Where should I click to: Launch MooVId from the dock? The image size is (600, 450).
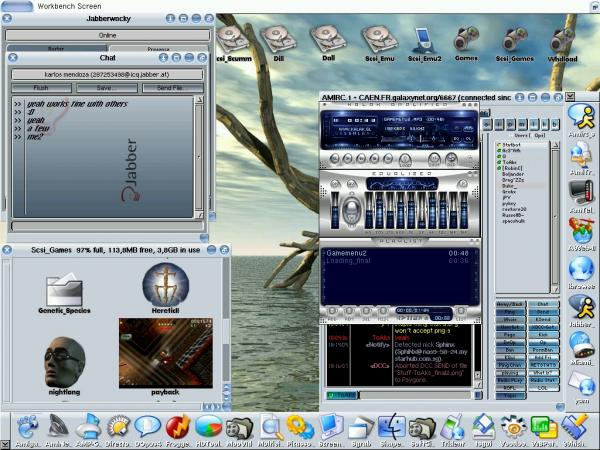[x=239, y=430]
